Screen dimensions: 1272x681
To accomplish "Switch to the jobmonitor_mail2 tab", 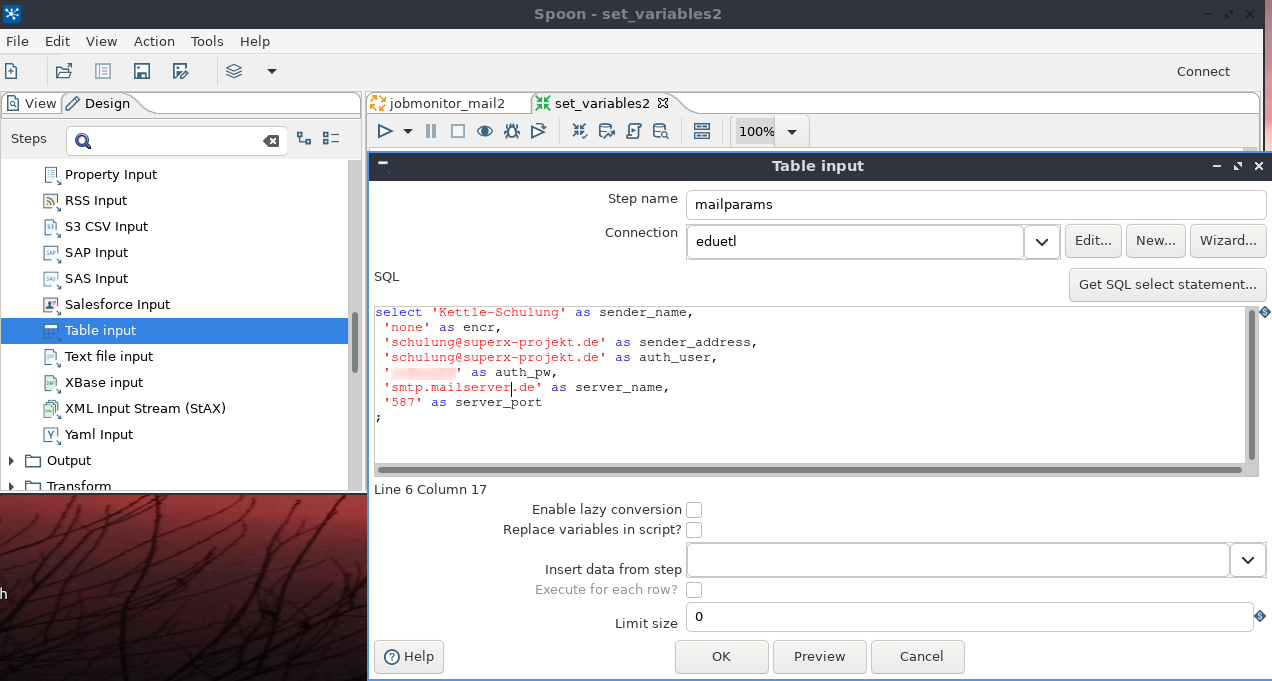I will click(446, 103).
